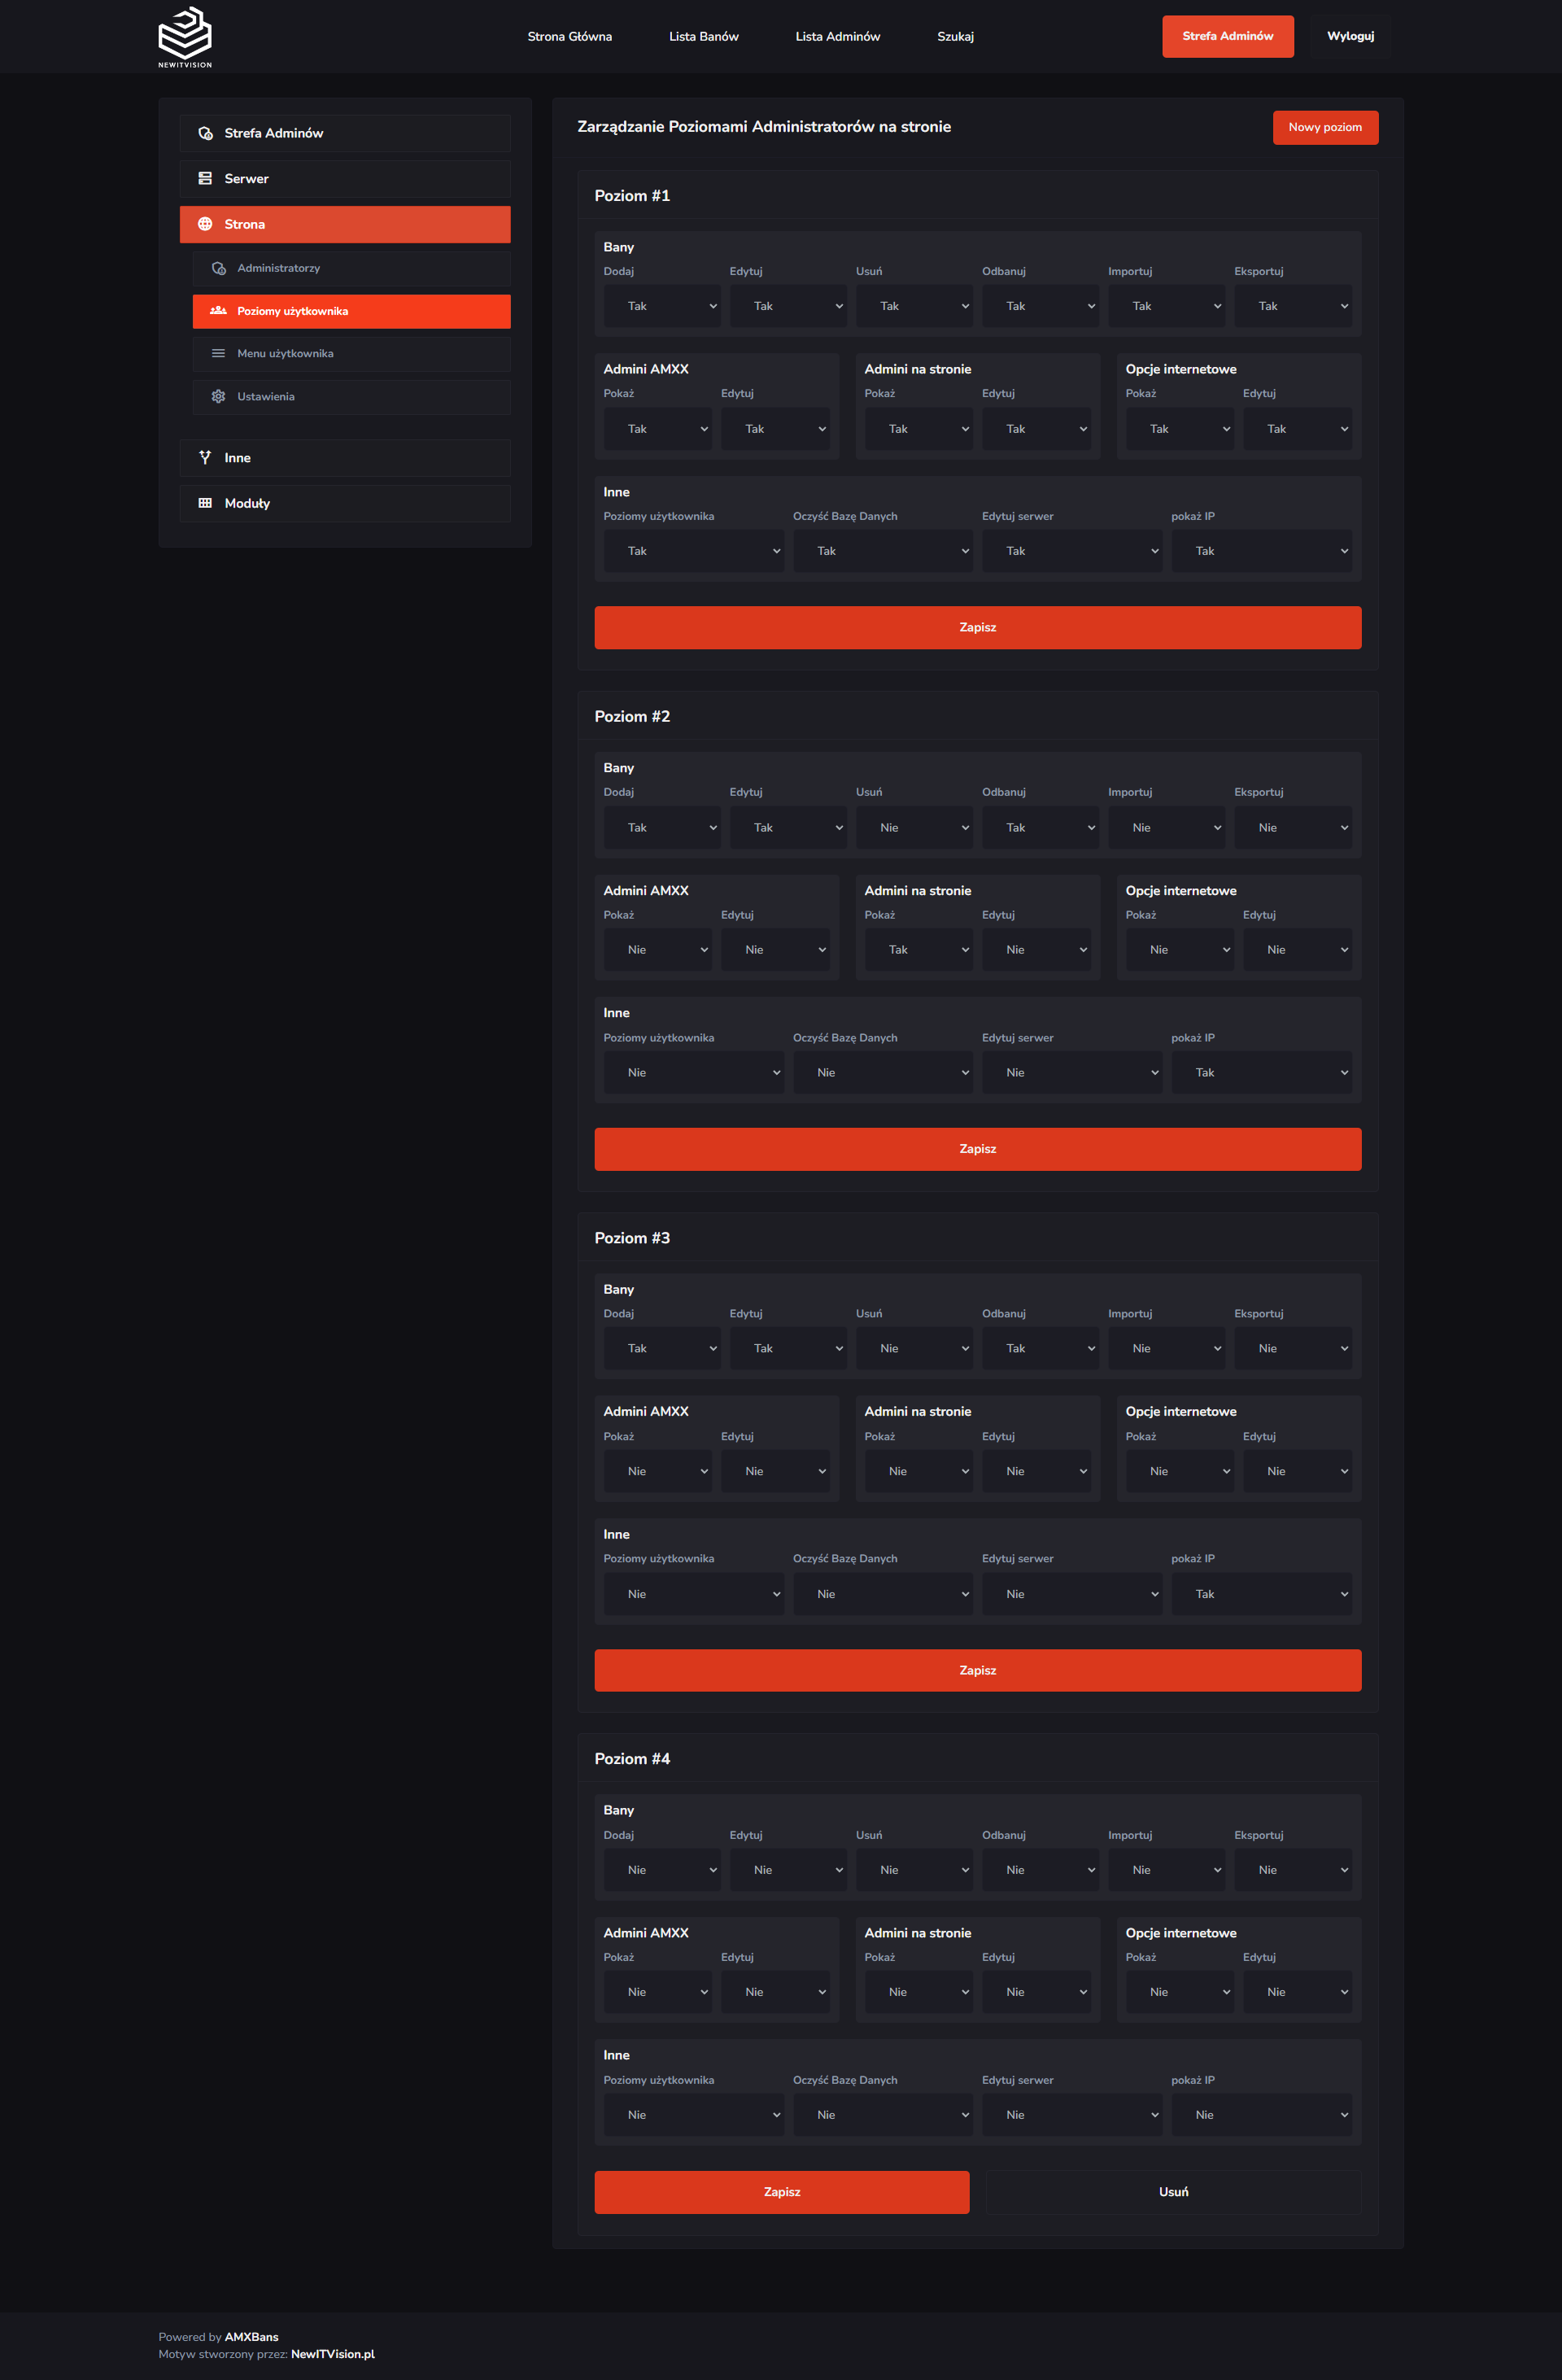1562x2380 pixels.
Task: Open Poziom #3 Bany Odbanuj dropdown
Action: 1040,1349
